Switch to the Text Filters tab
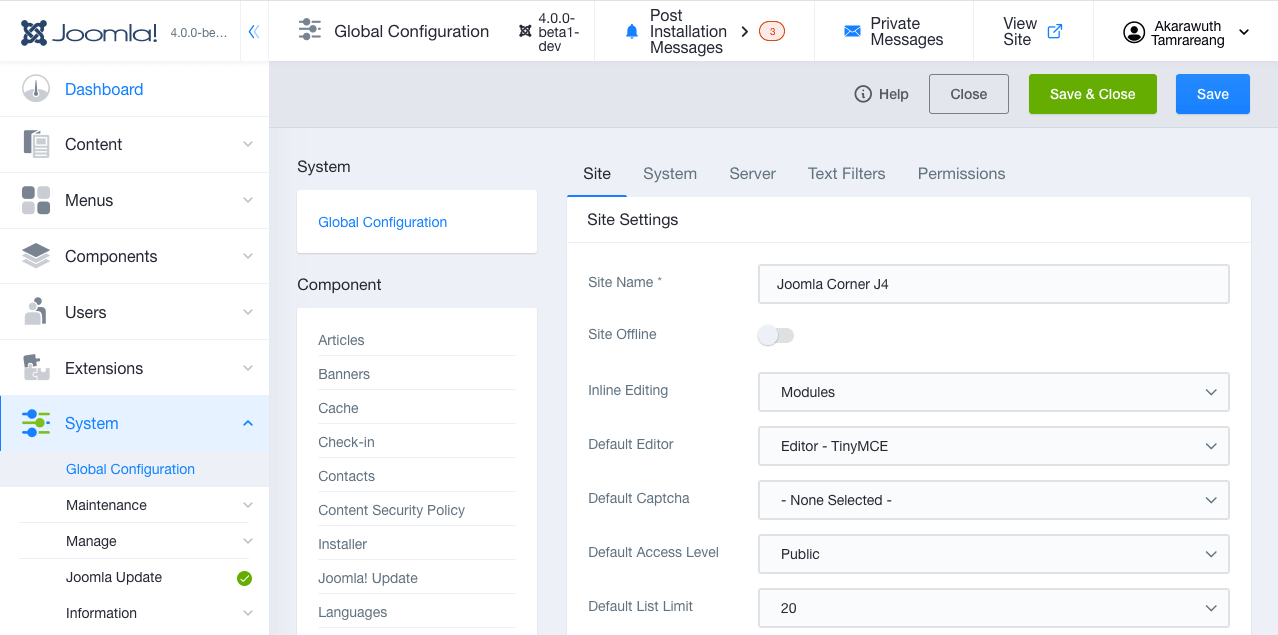Screen dimensions: 1278x635 click(x=847, y=173)
